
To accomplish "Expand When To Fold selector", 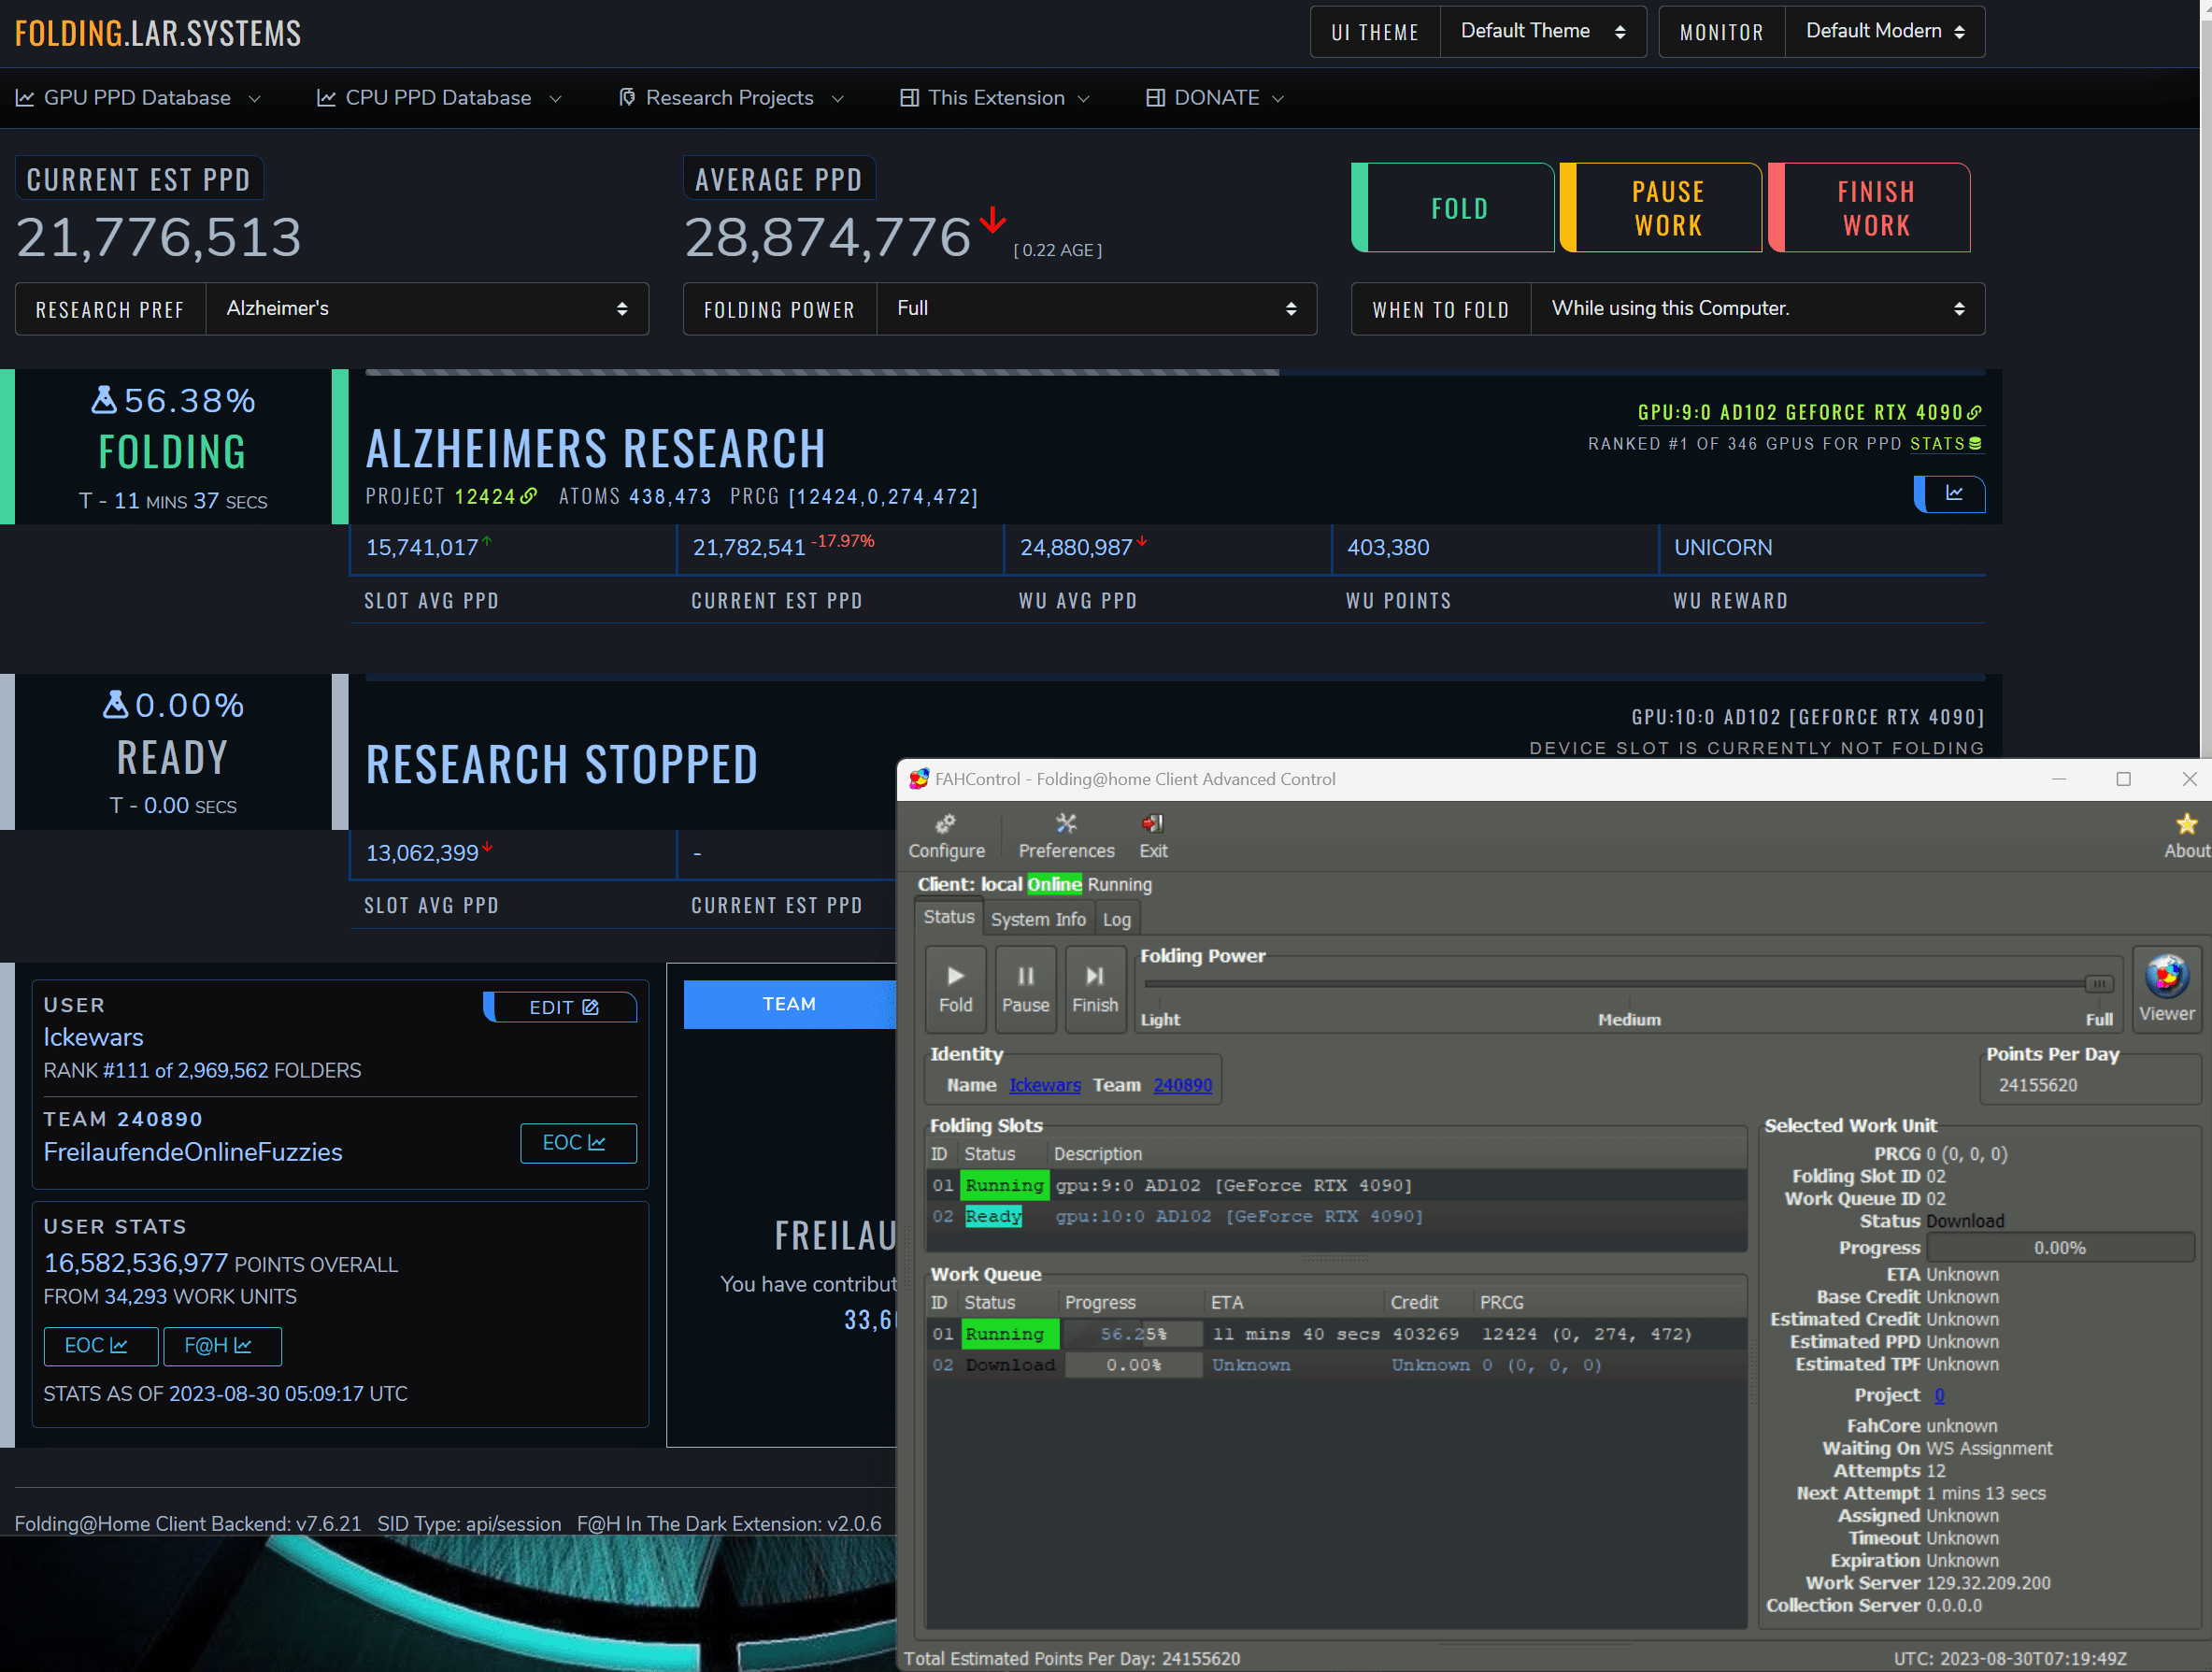I will pyautogui.click(x=1756, y=309).
